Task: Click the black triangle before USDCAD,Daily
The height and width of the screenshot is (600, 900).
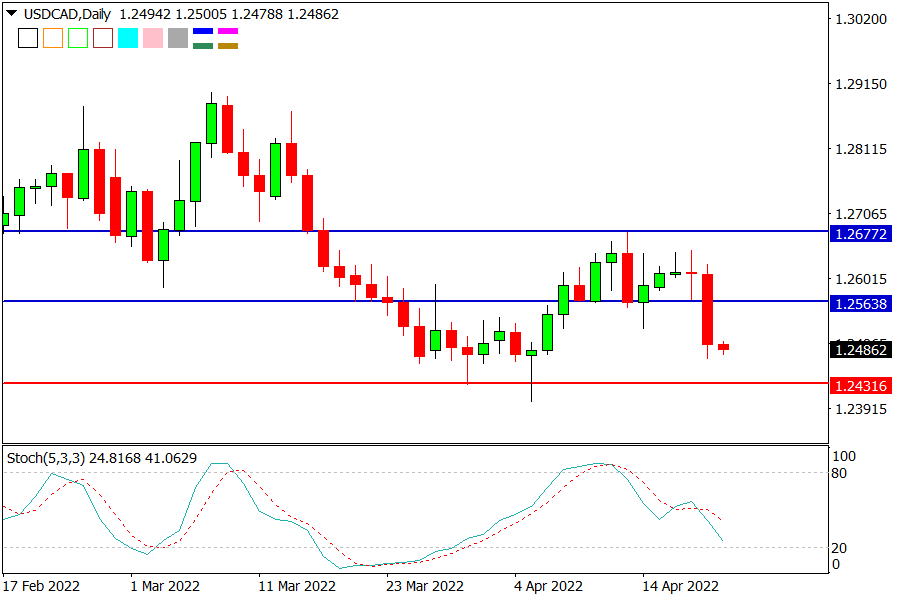Action: (x=11, y=13)
